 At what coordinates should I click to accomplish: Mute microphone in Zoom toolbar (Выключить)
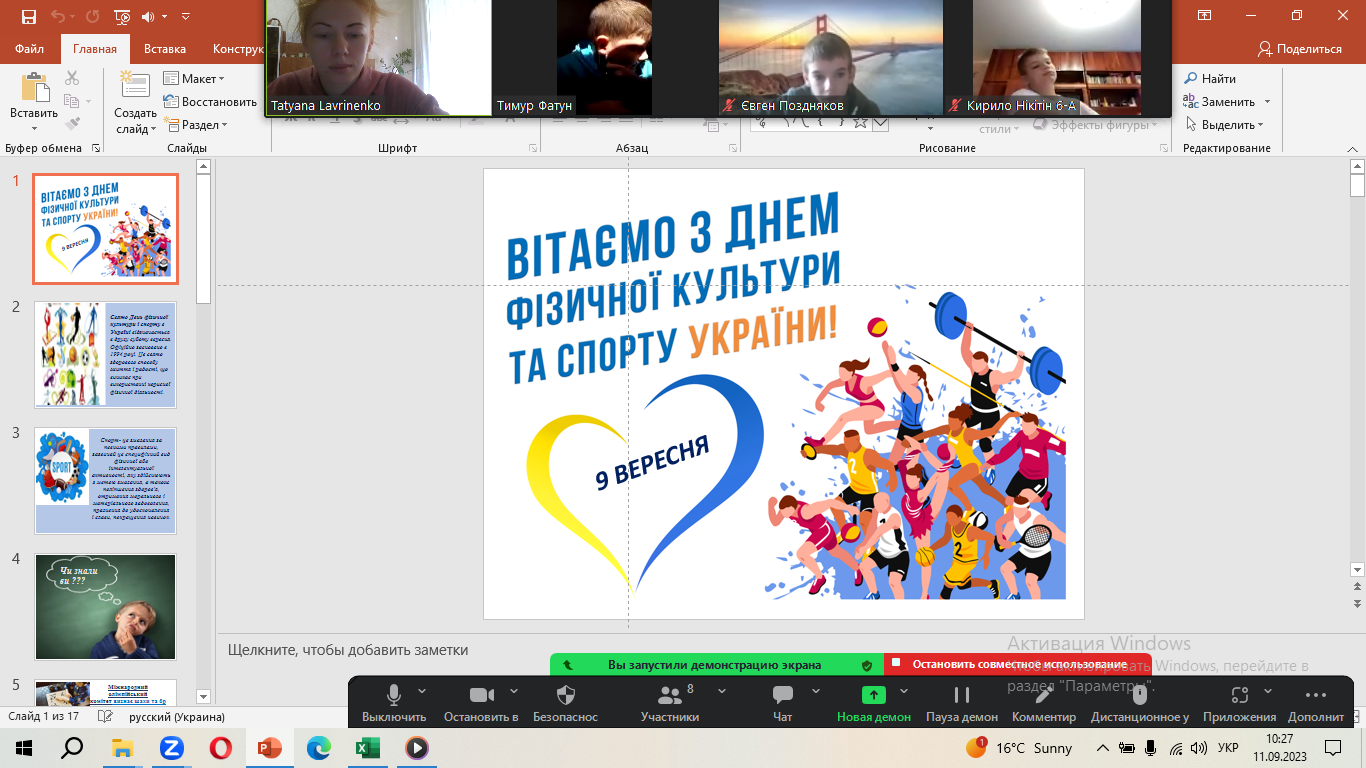(x=395, y=695)
